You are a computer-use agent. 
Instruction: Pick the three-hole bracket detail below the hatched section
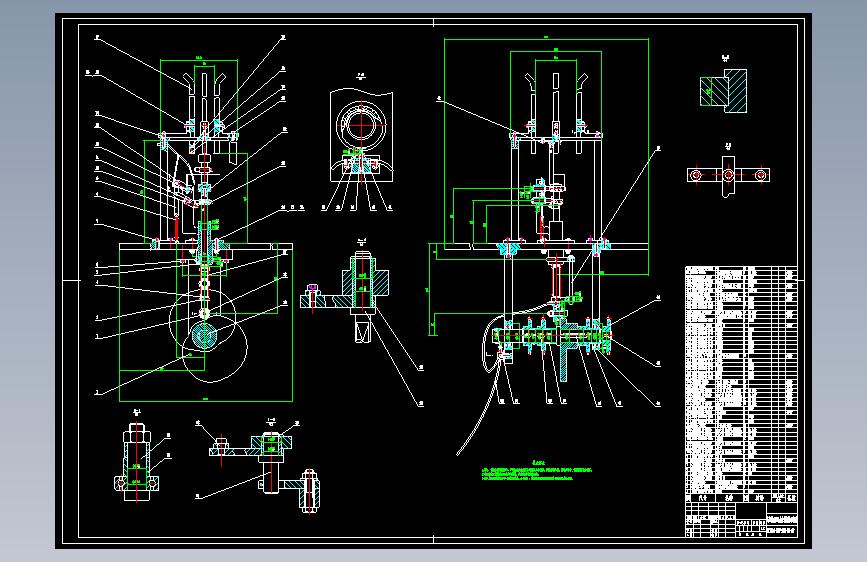[728, 175]
